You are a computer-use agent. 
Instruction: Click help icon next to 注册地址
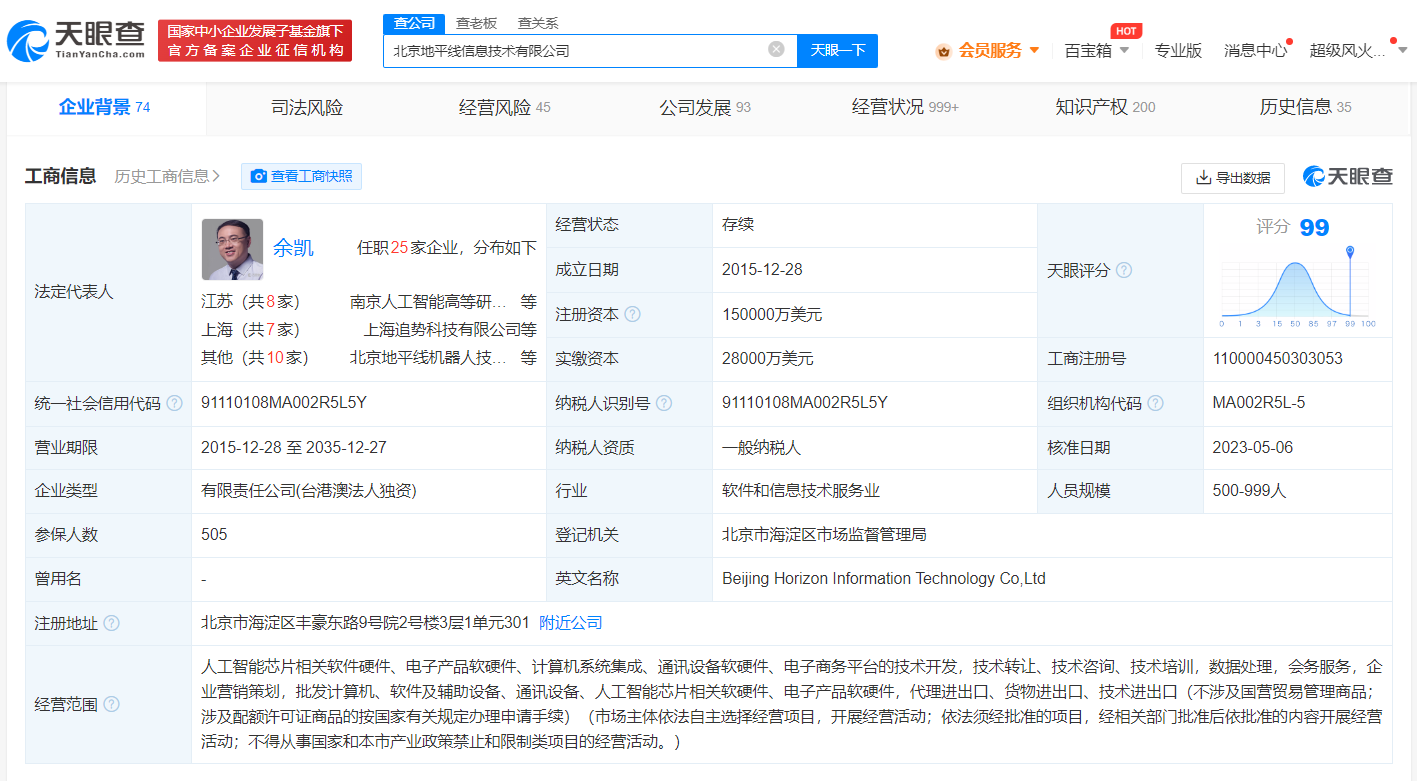(111, 623)
